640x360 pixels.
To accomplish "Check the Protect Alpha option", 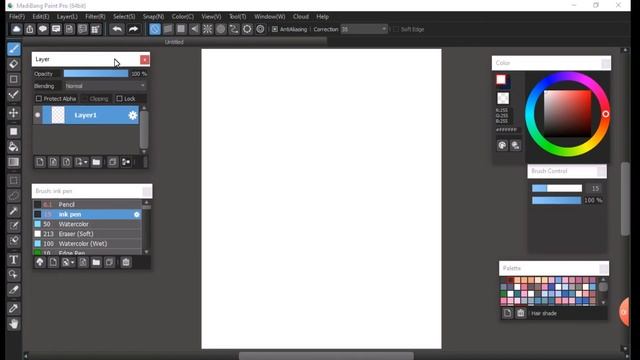I will coord(39,98).
